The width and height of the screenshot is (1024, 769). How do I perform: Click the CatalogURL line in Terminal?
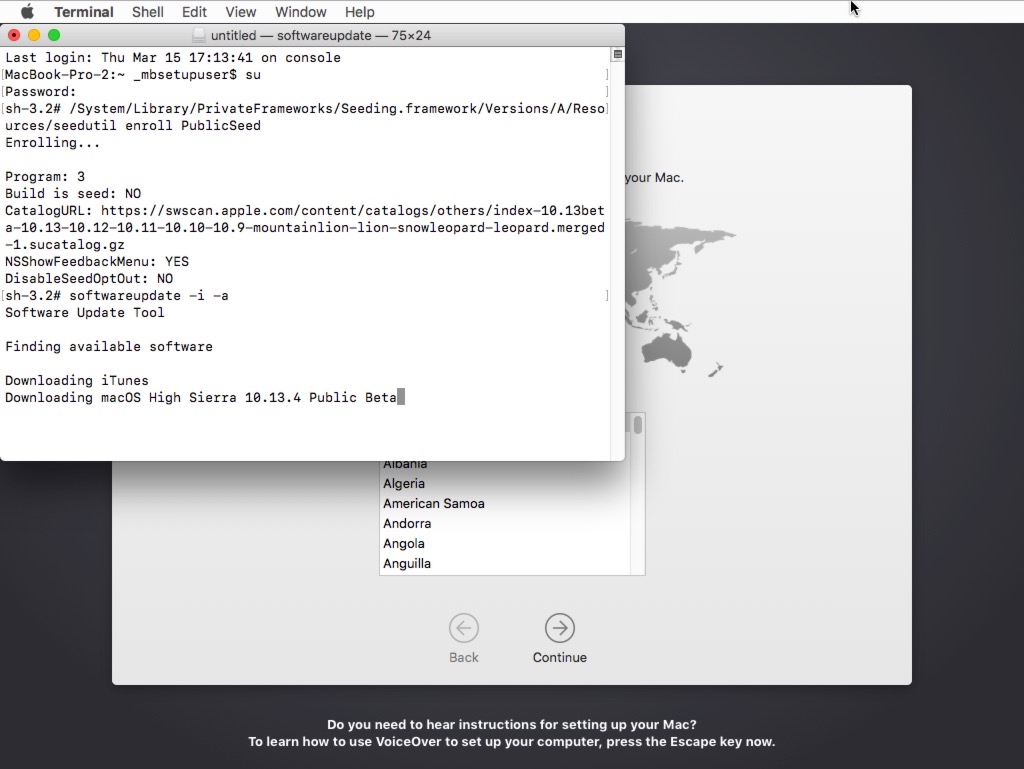point(304,228)
